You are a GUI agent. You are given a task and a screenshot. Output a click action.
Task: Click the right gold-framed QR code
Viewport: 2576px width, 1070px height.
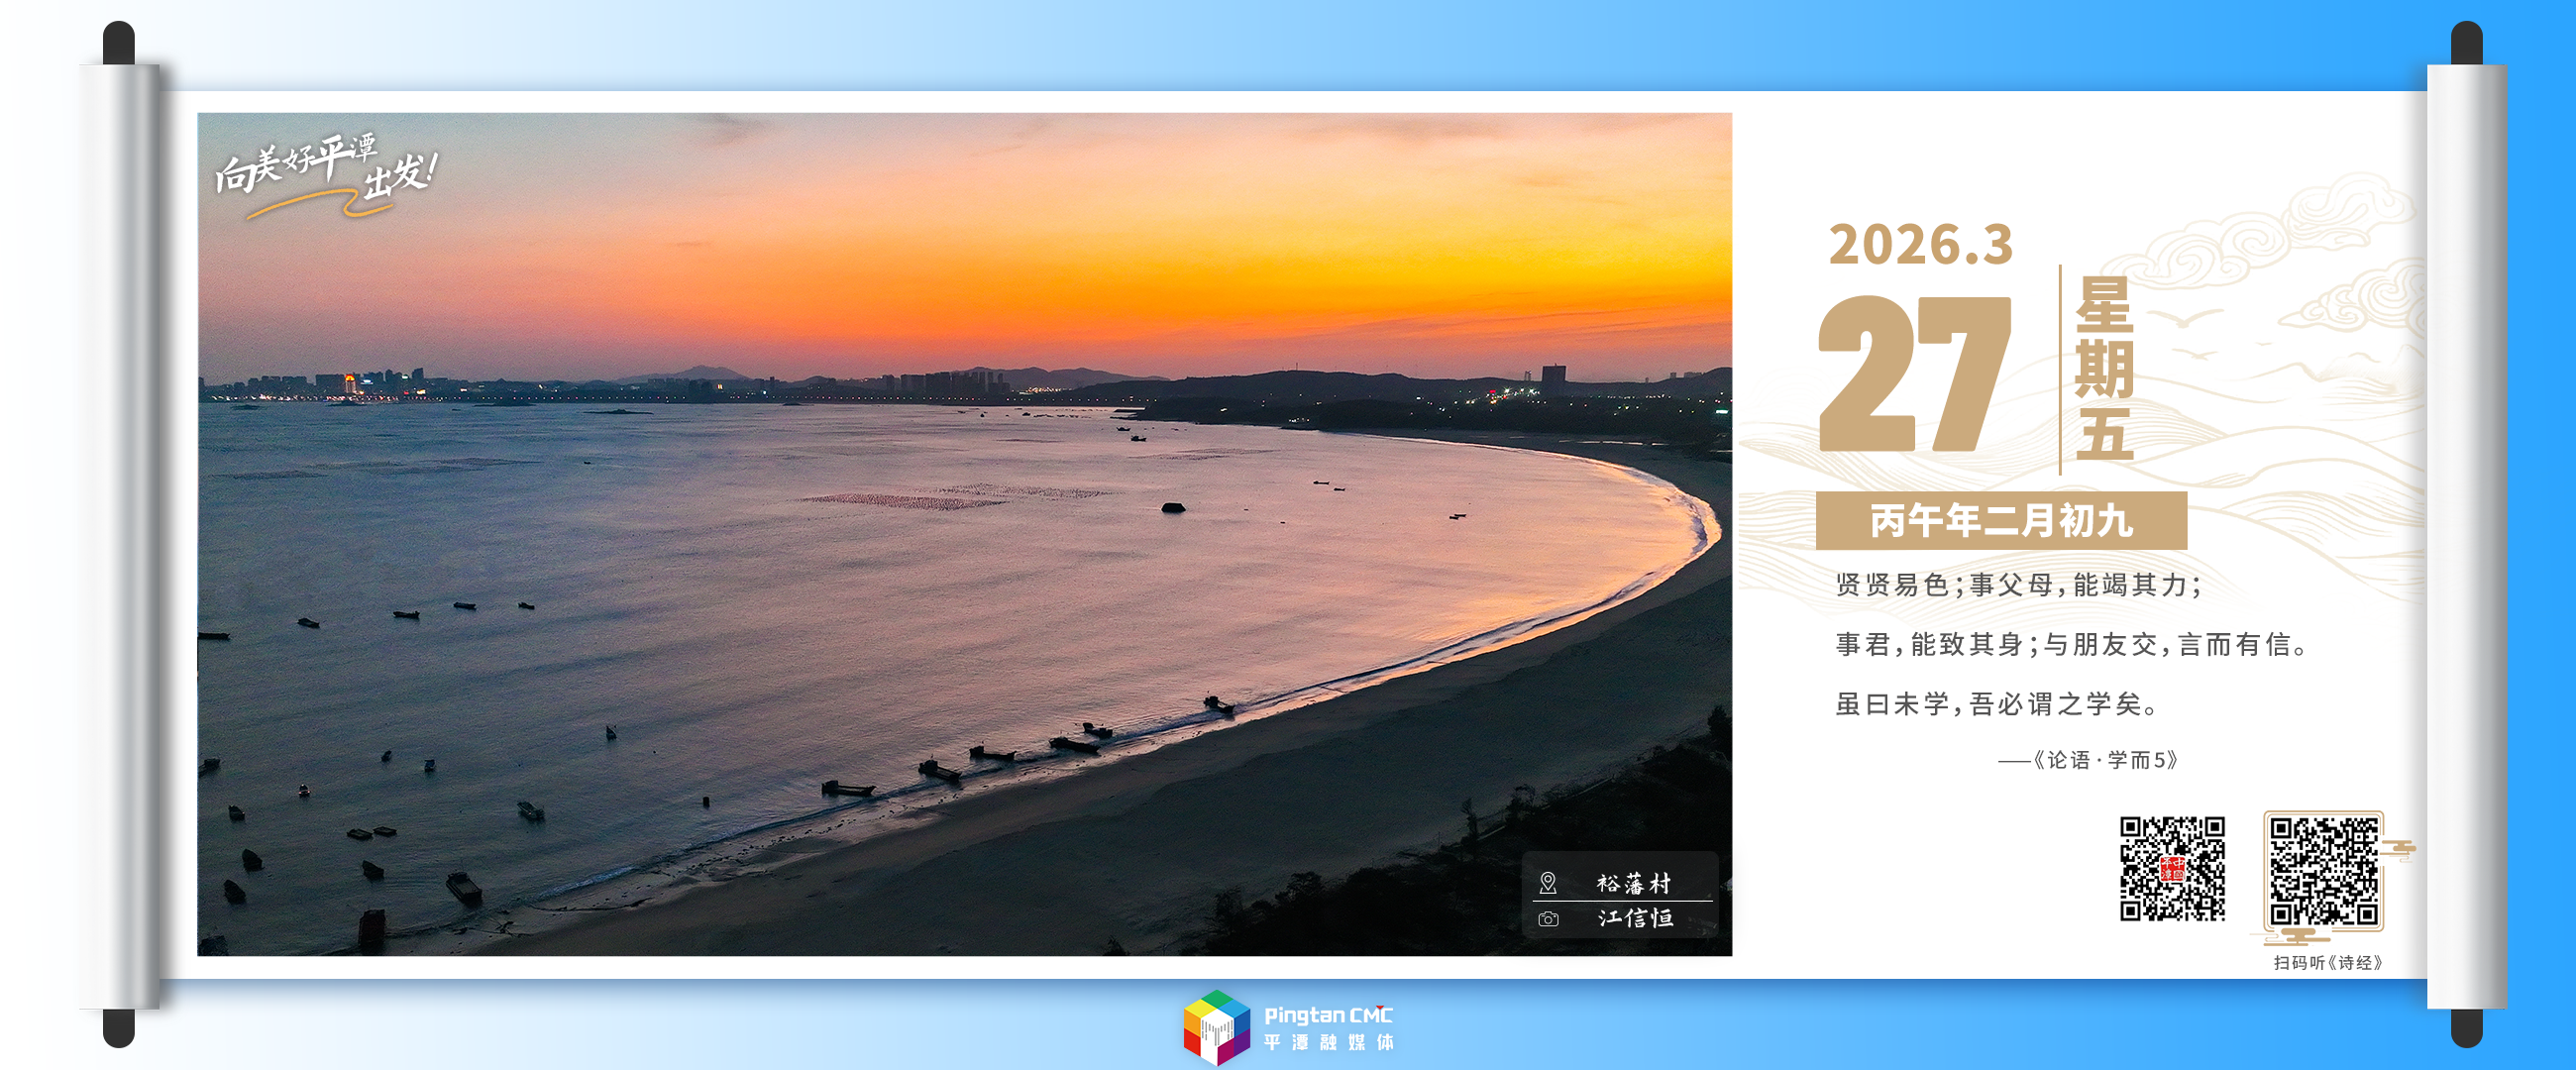pos(2323,871)
